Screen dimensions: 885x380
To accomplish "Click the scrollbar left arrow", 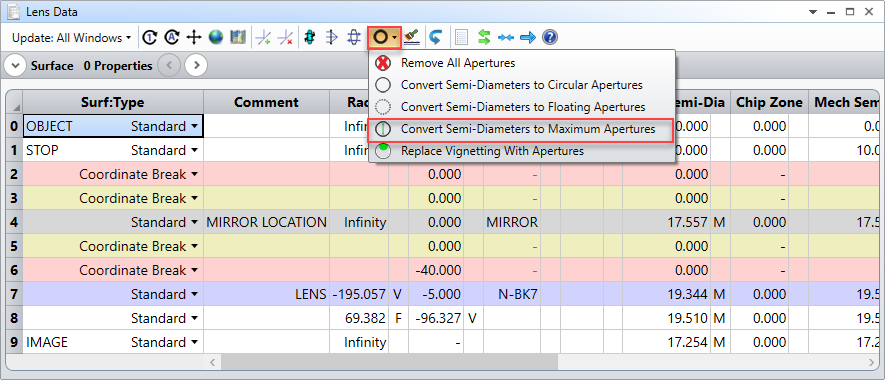I will [213, 361].
